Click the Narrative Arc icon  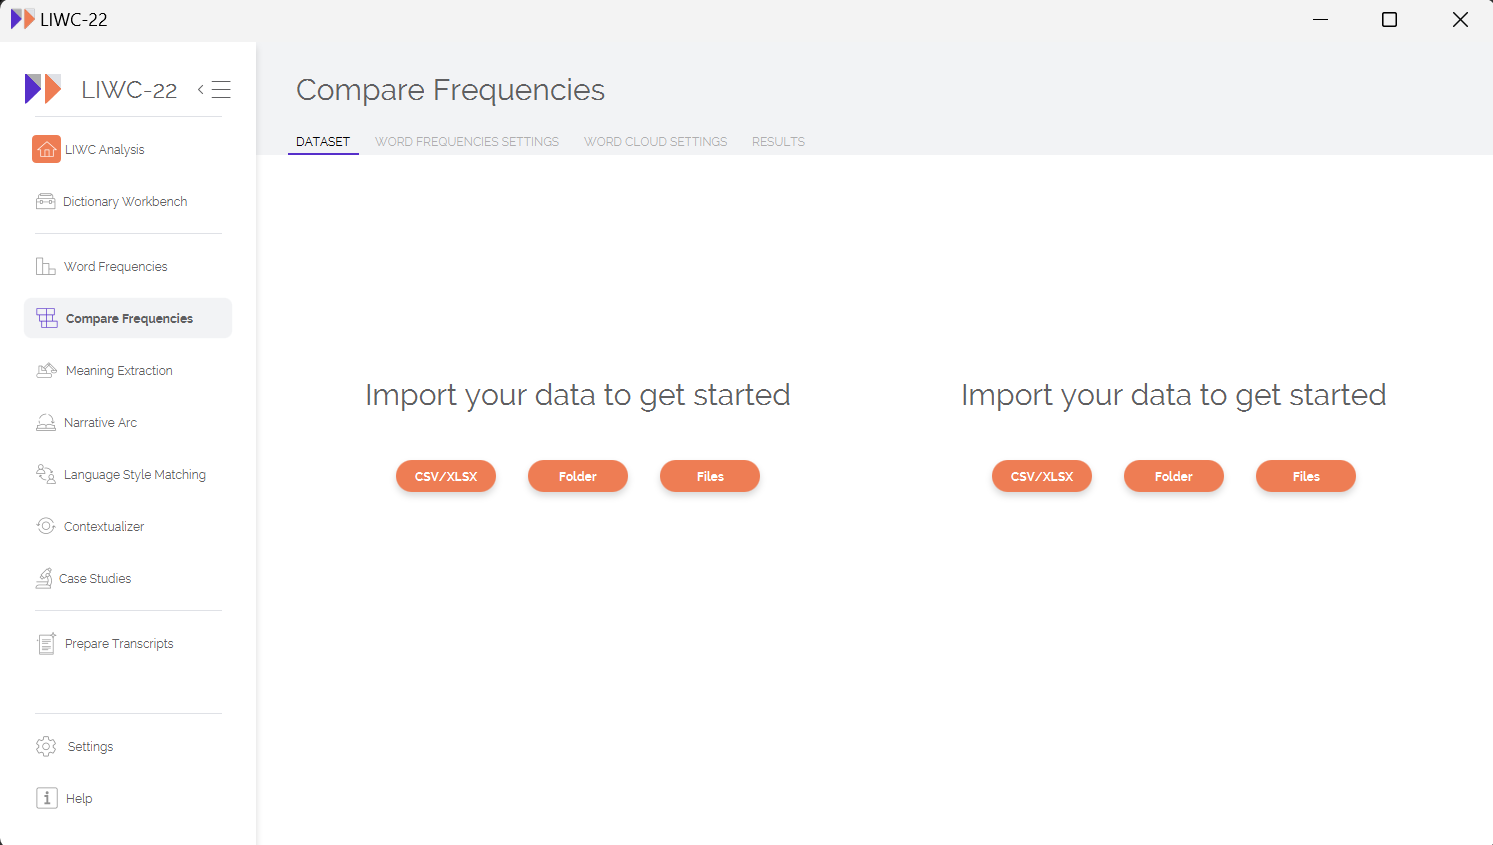[46, 422]
